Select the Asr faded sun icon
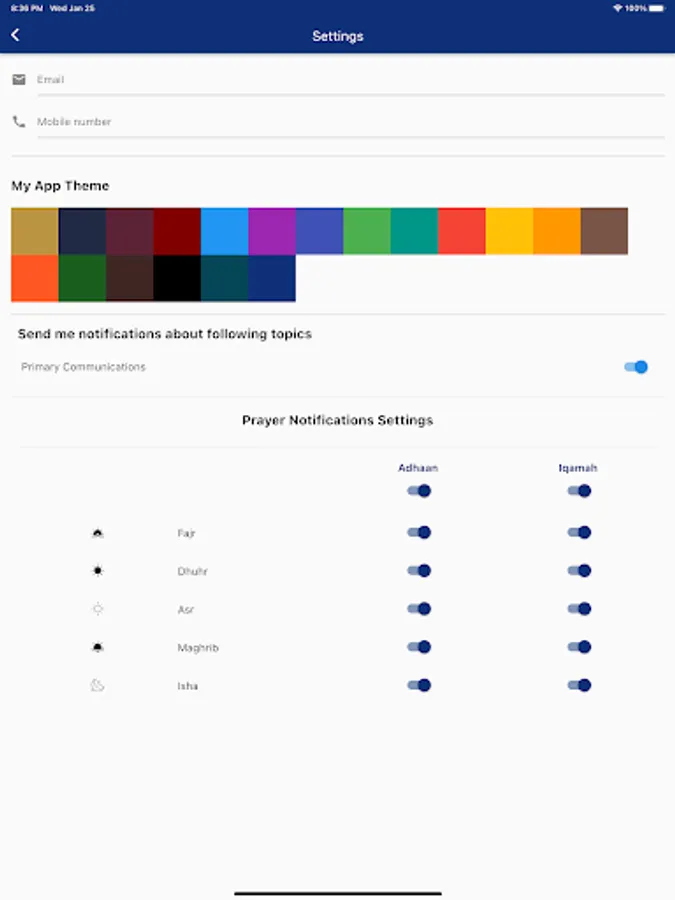Screen dimensions: 675x900 98,609
